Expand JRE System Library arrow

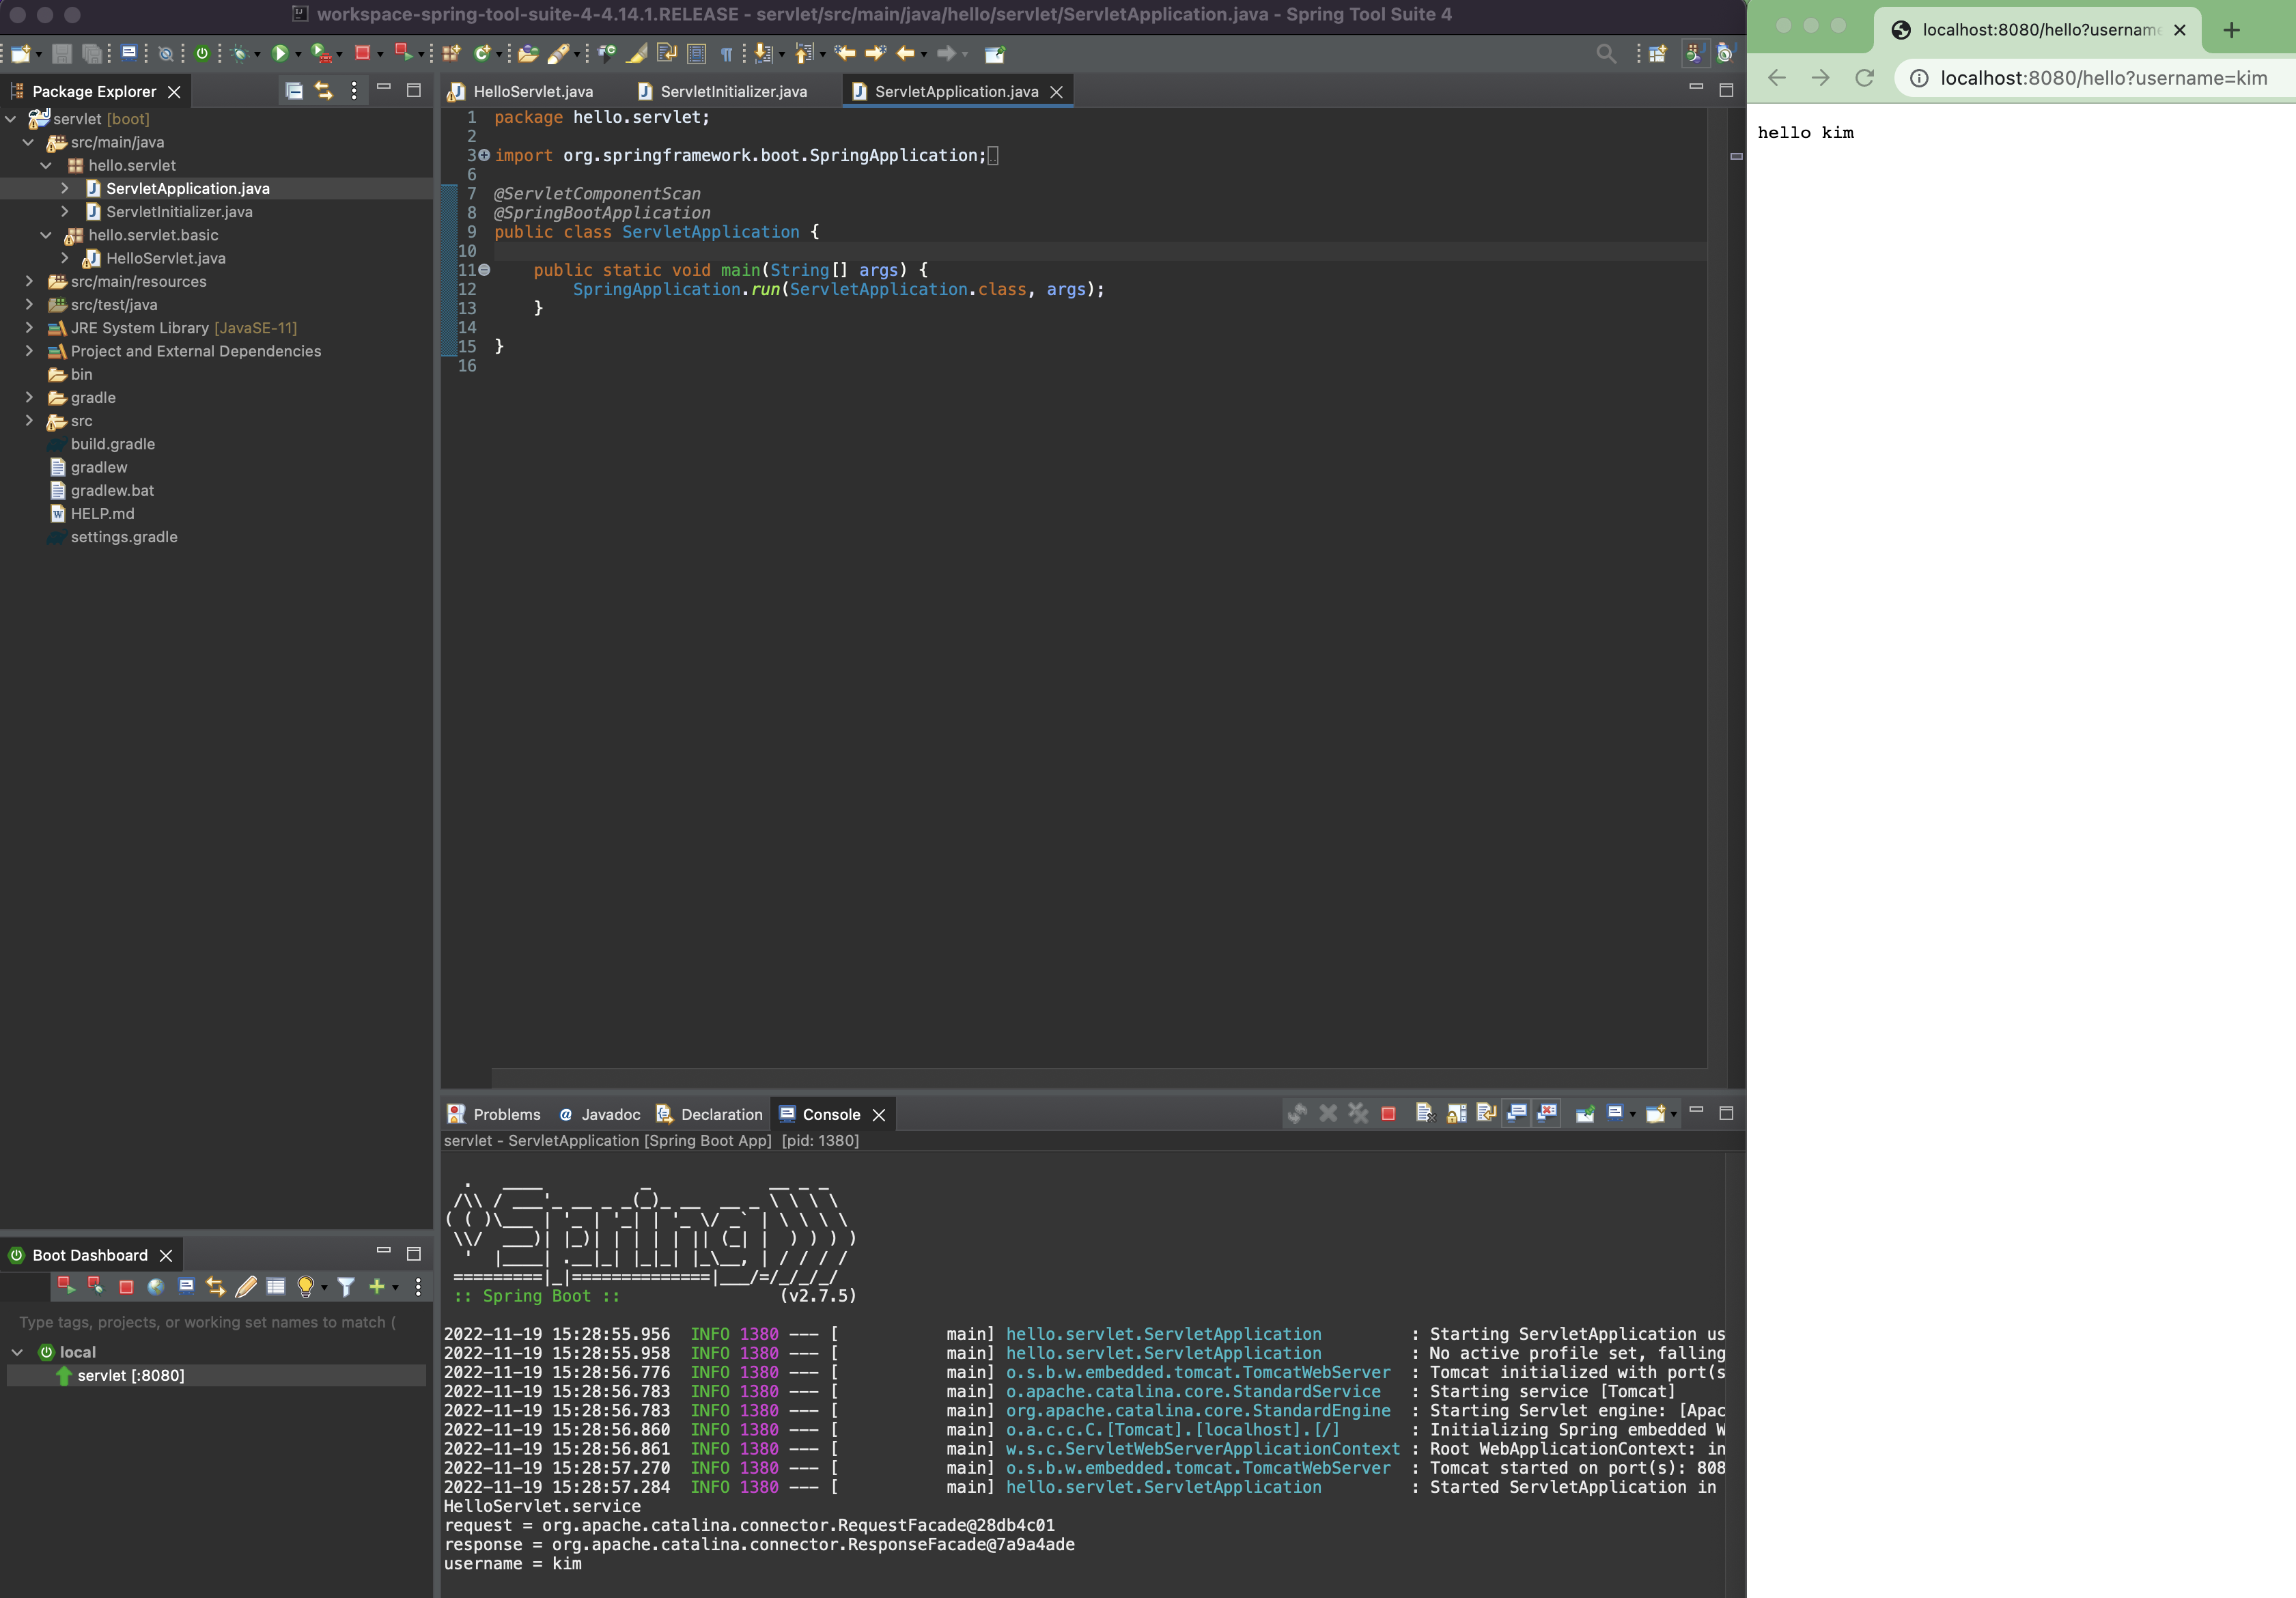[x=29, y=328]
